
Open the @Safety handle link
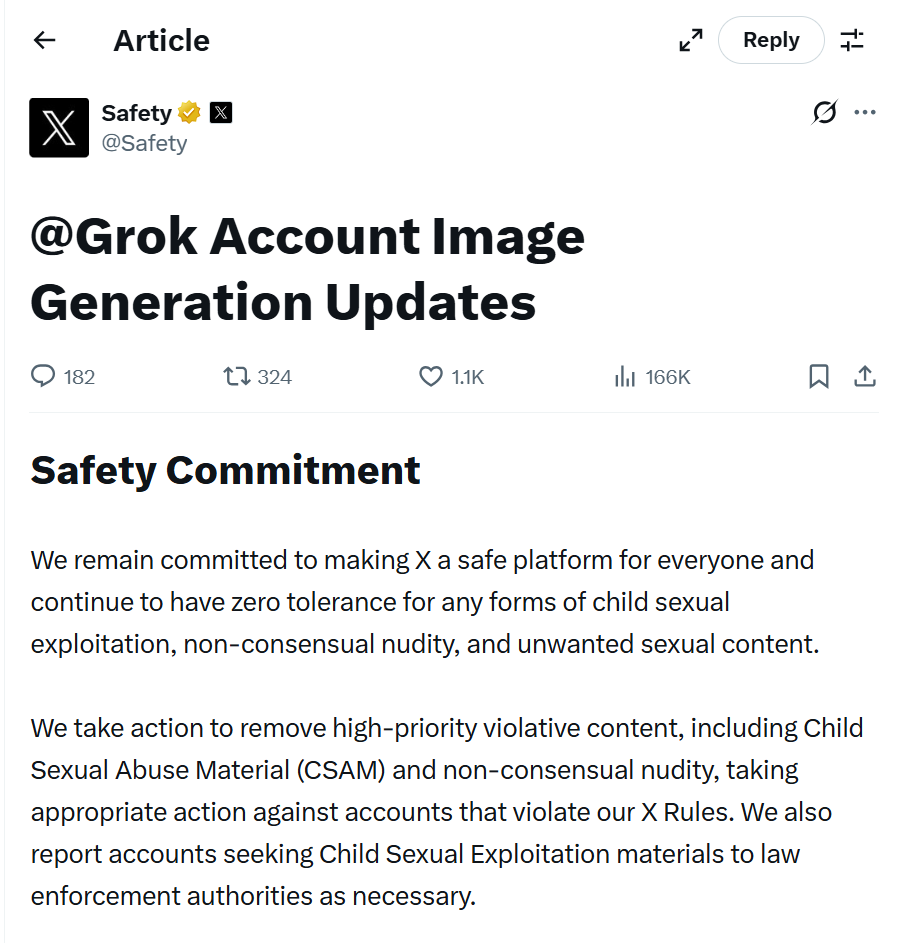click(x=144, y=143)
